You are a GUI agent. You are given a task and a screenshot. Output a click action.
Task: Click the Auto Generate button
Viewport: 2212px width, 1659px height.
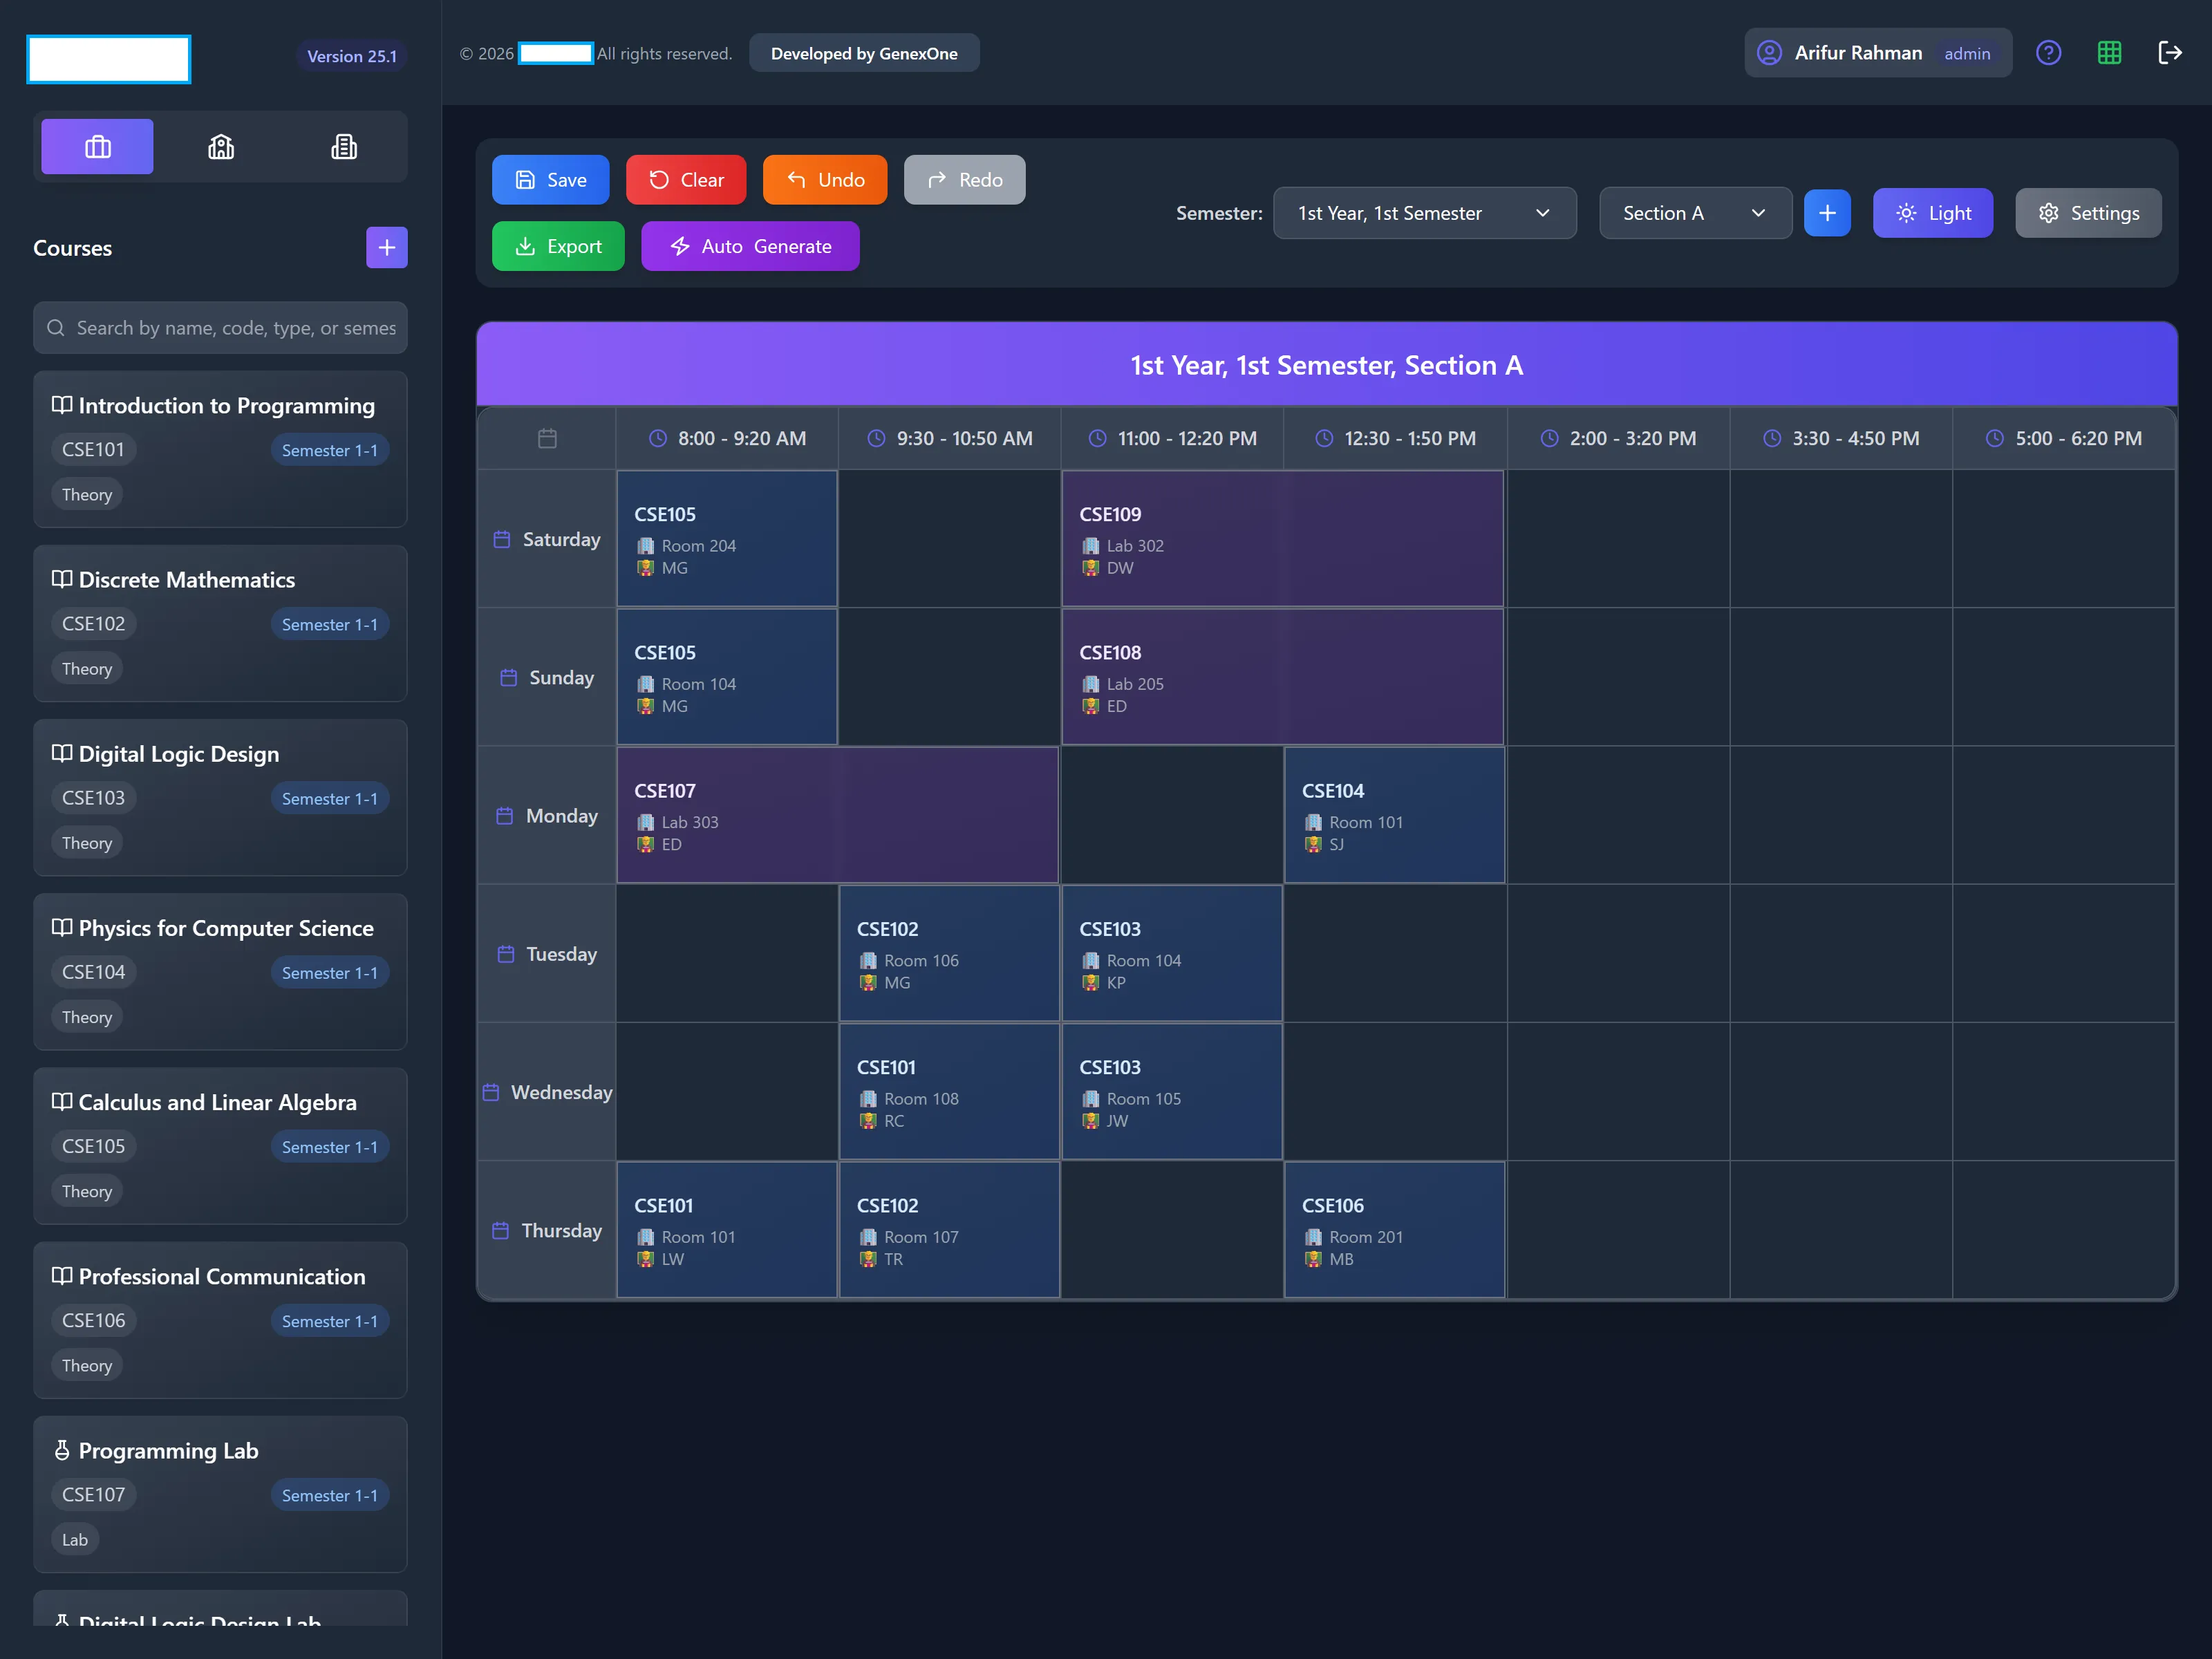749,246
